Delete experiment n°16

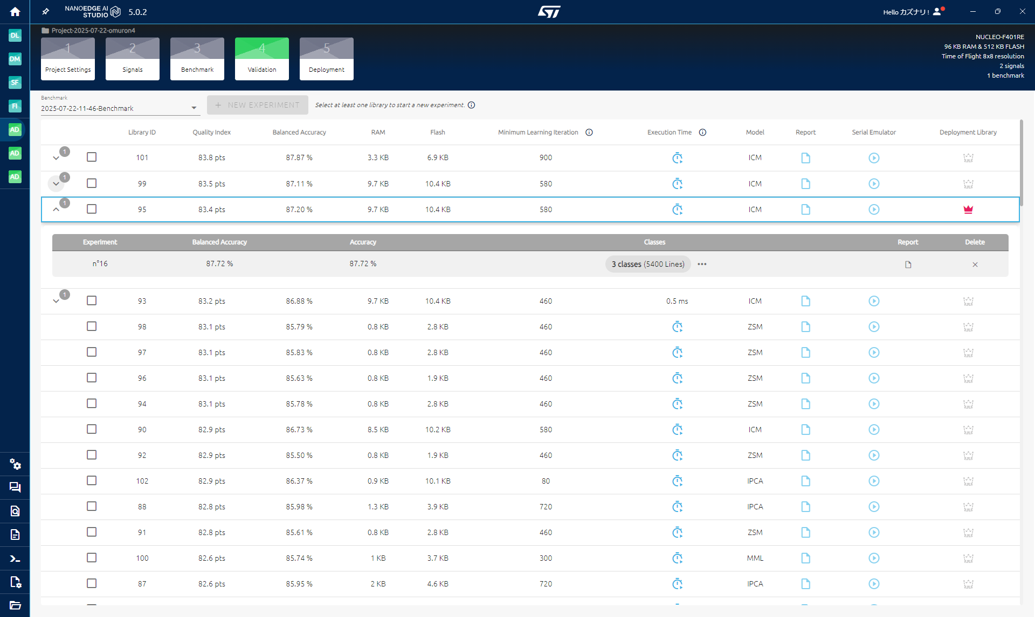point(974,265)
